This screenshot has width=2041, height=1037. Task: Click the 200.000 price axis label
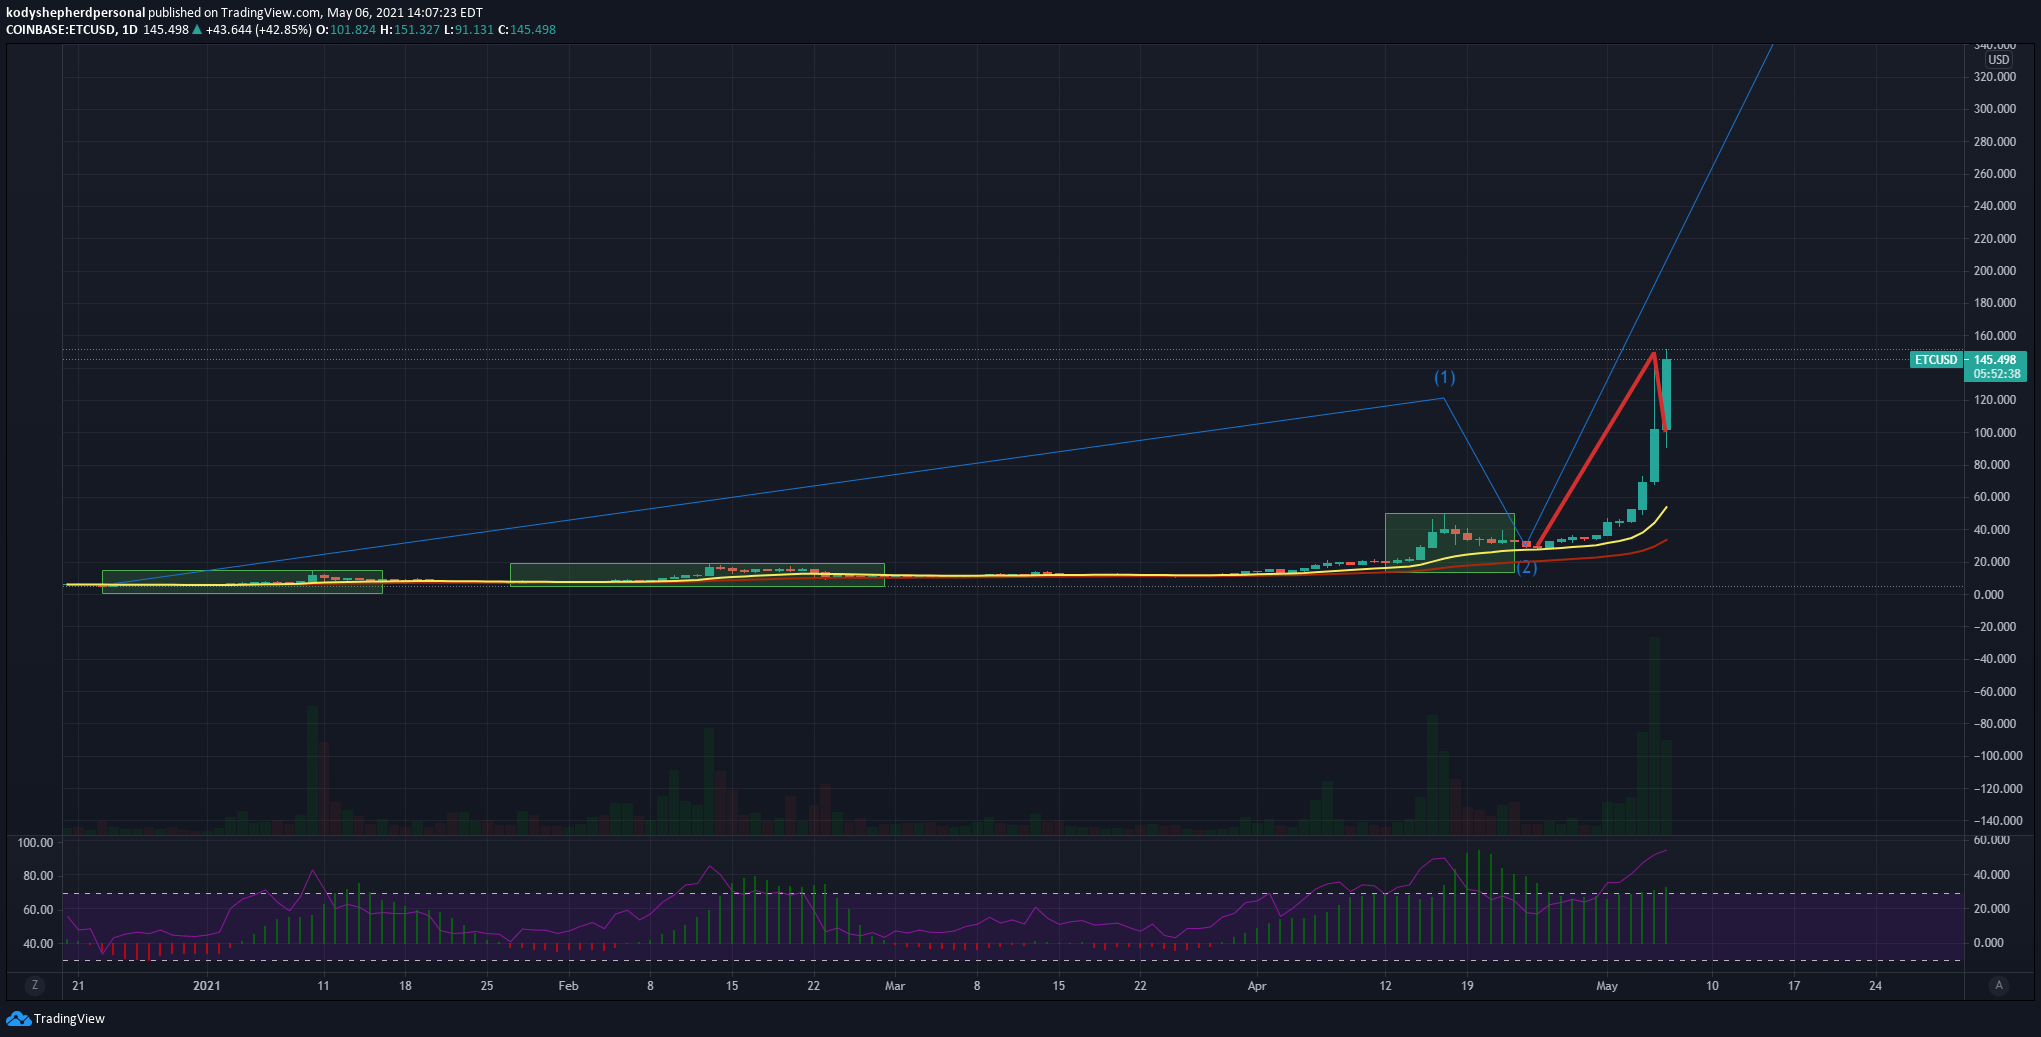1995,271
